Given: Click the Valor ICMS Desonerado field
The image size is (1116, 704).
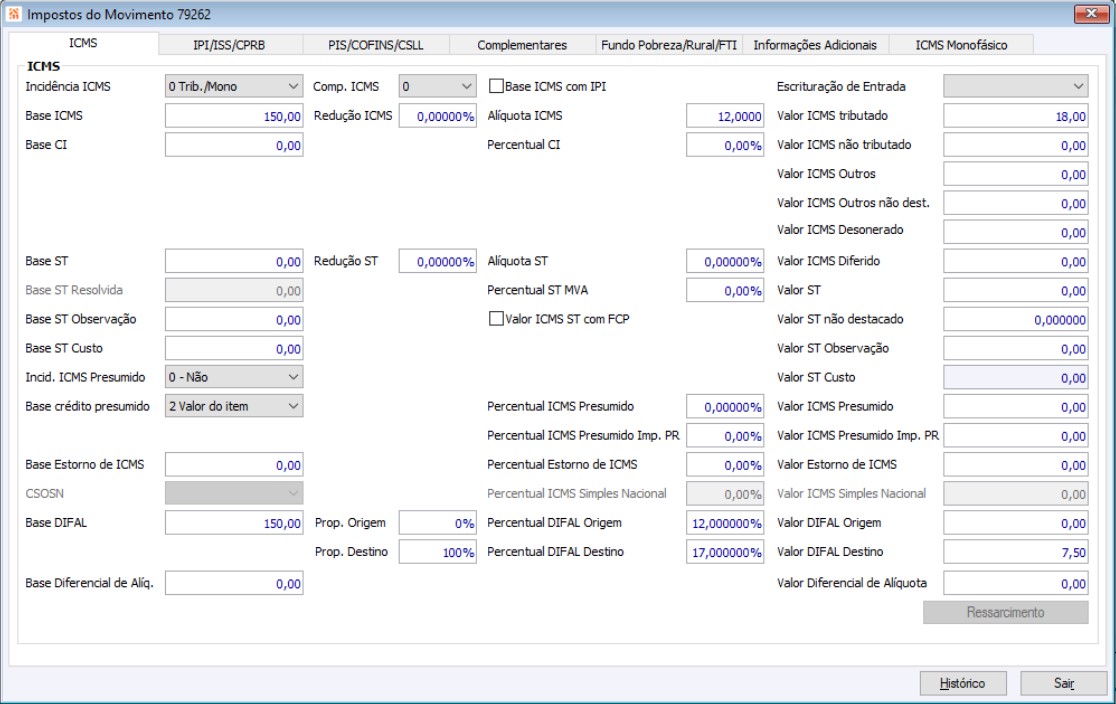Looking at the screenshot, I should pos(1016,232).
